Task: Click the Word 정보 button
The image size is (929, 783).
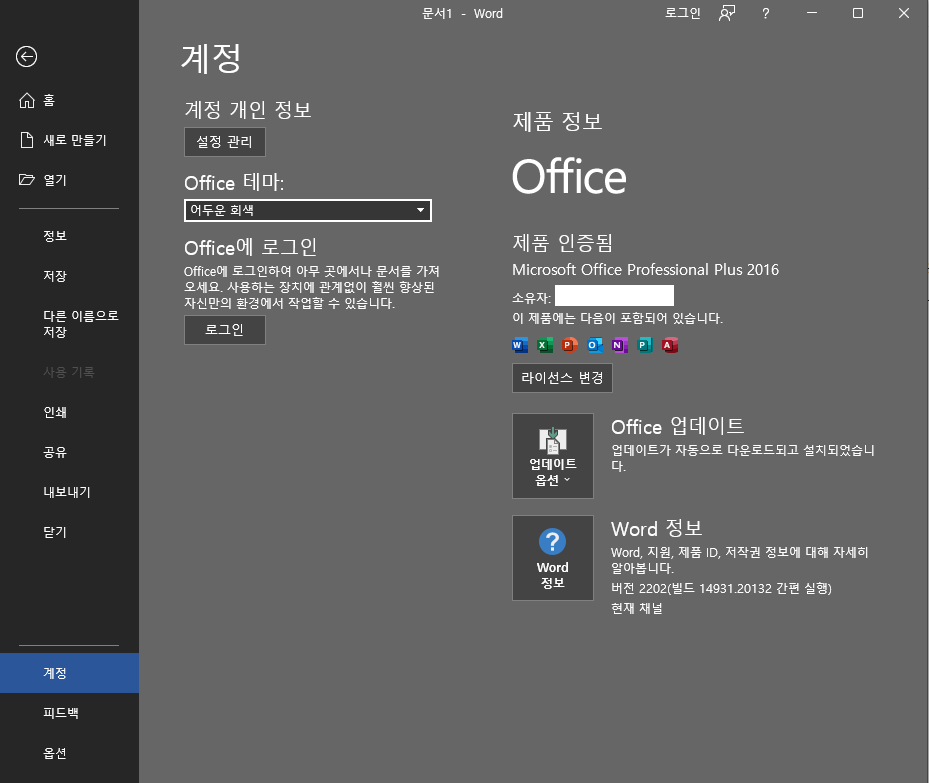Action: tap(553, 558)
